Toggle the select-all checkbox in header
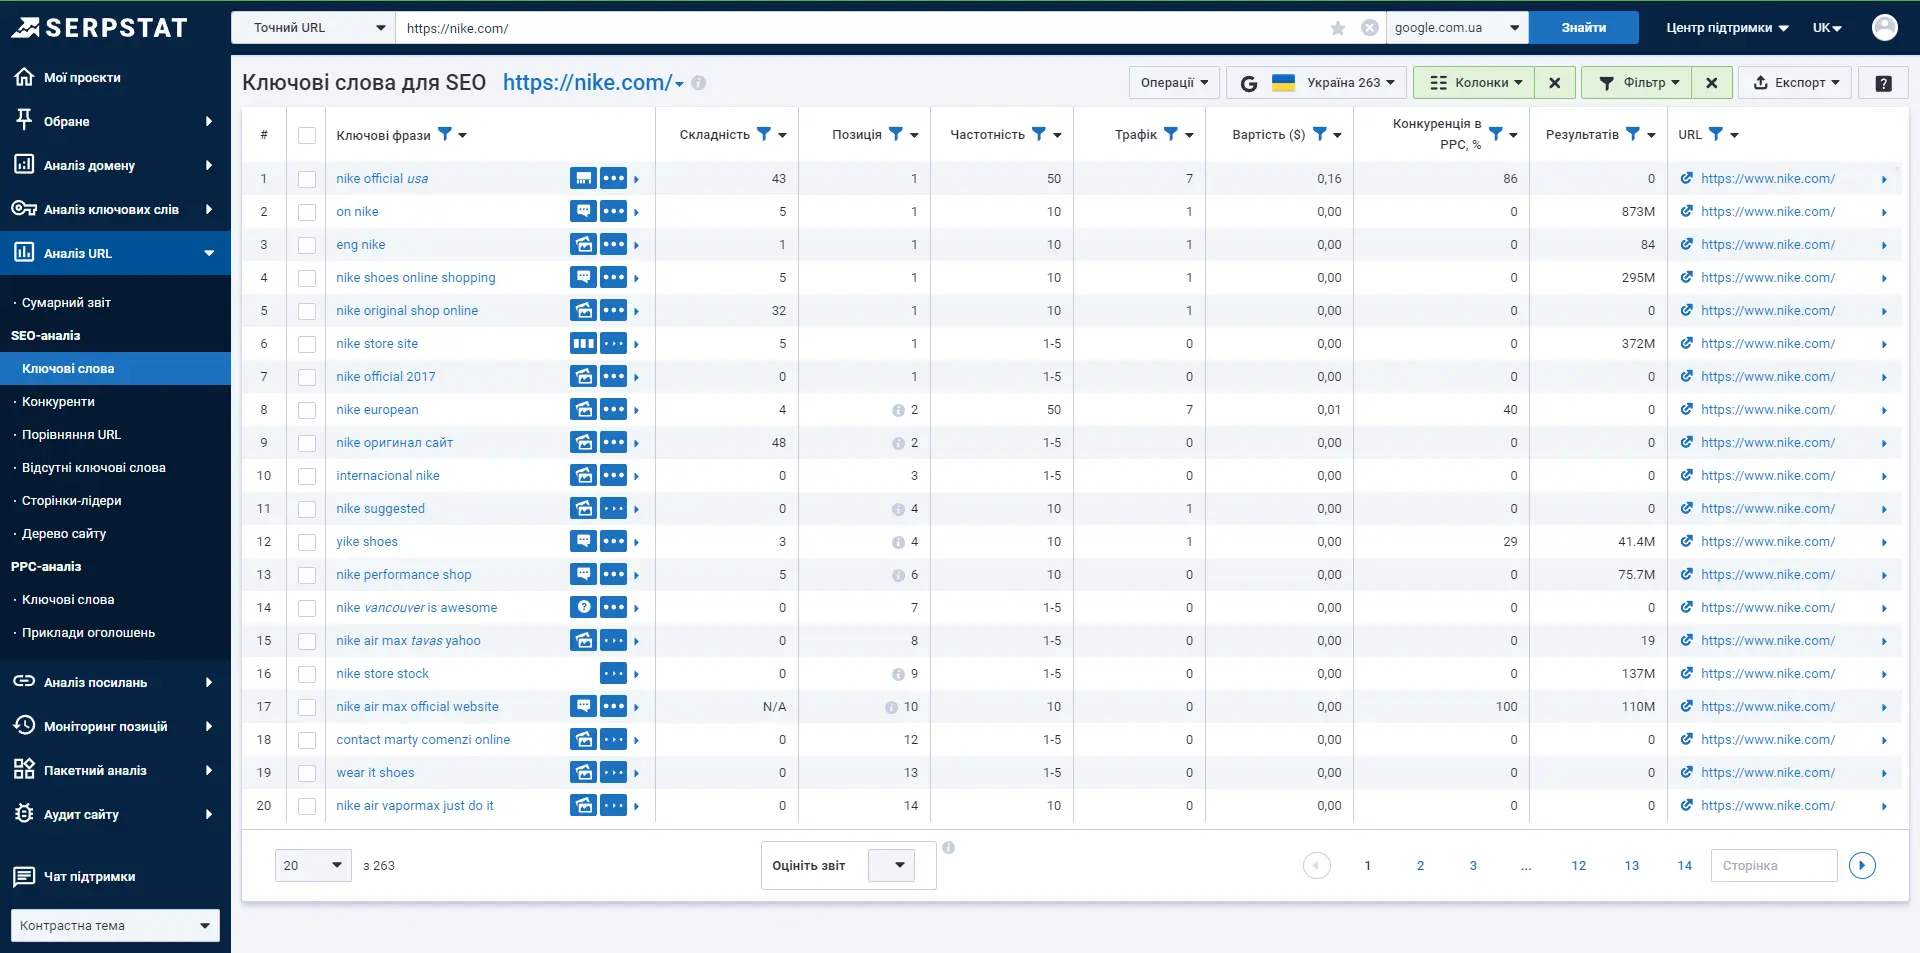Image resolution: width=1920 pixels, height=953 pixels. [307, 135]
